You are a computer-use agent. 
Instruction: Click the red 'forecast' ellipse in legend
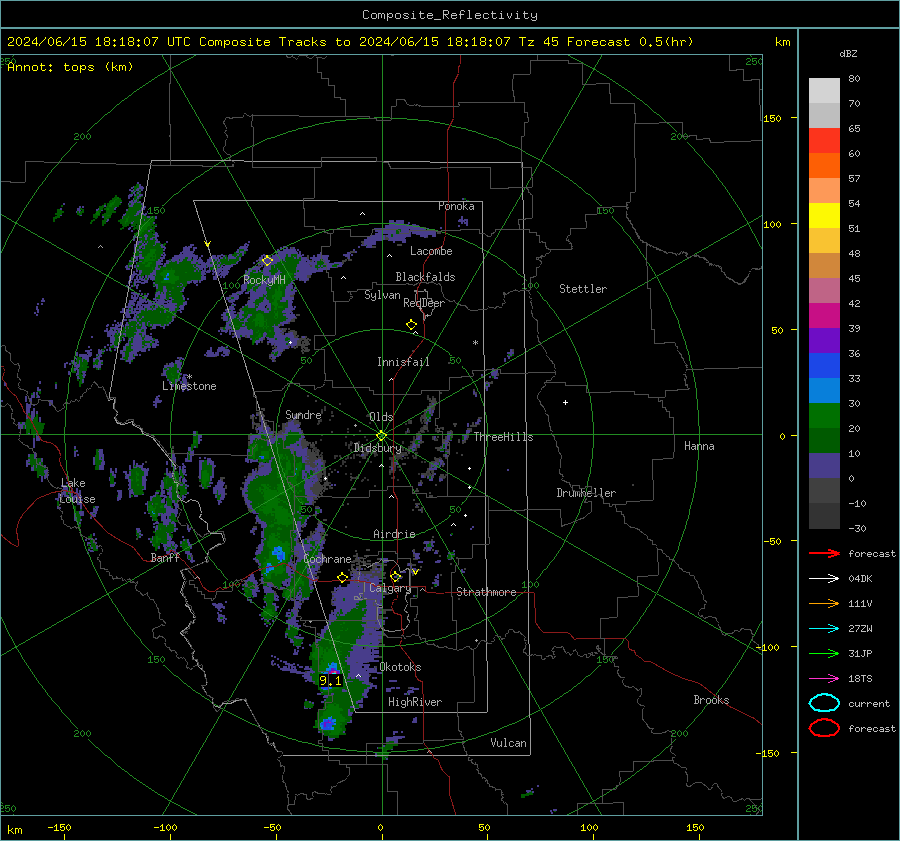click(824, 728)
